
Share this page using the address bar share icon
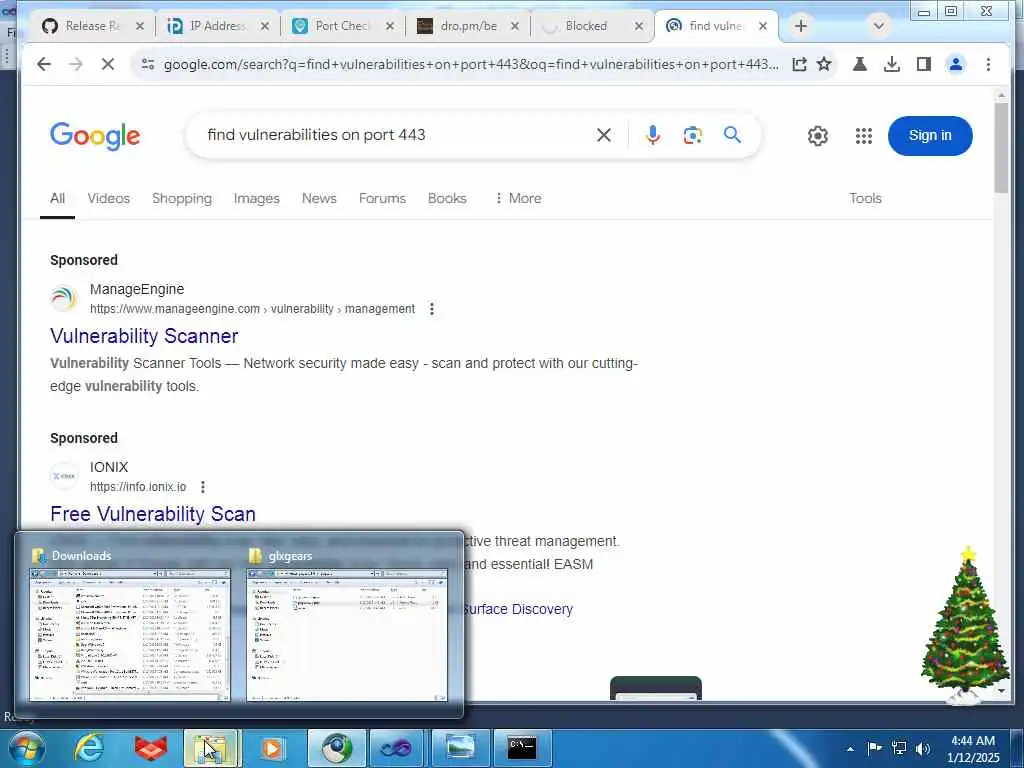pos(799,64)
